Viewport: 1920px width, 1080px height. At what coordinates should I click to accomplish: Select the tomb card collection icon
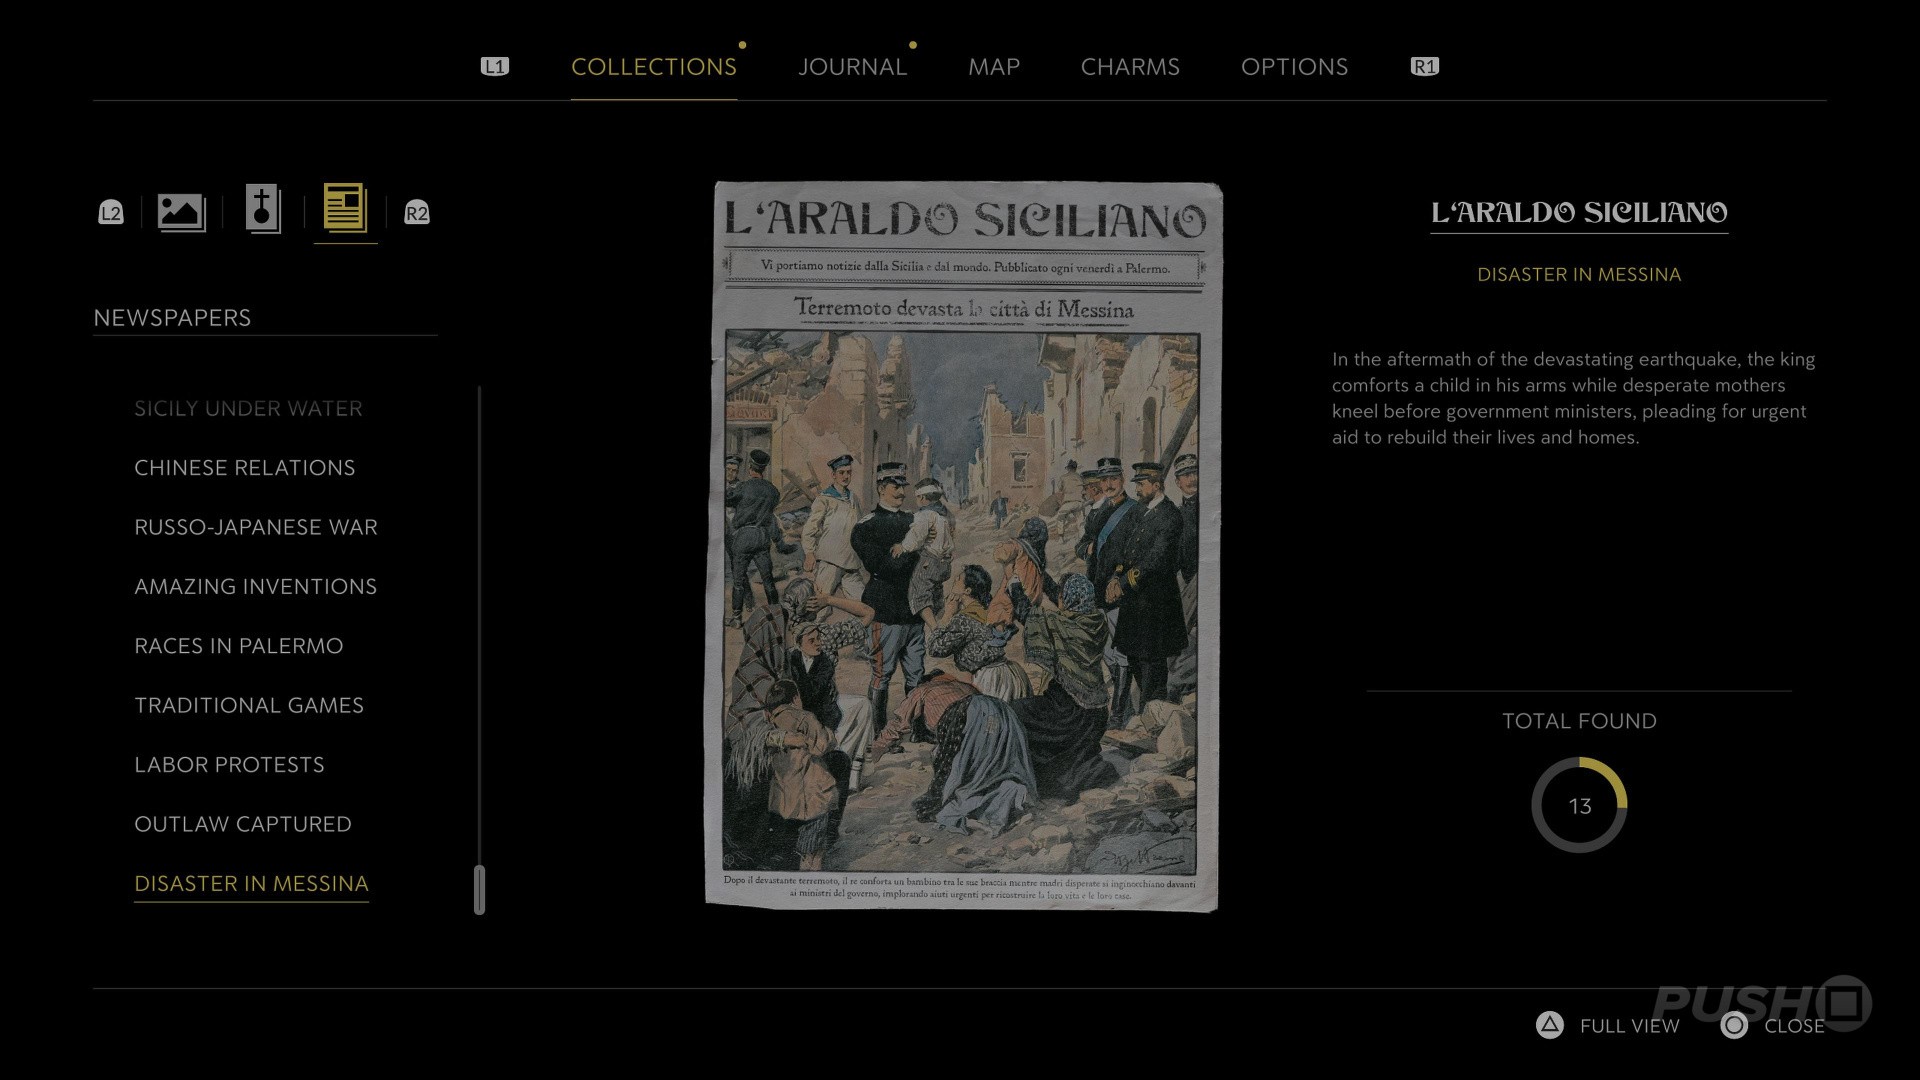pyautogui.click(x=263, y=210)
